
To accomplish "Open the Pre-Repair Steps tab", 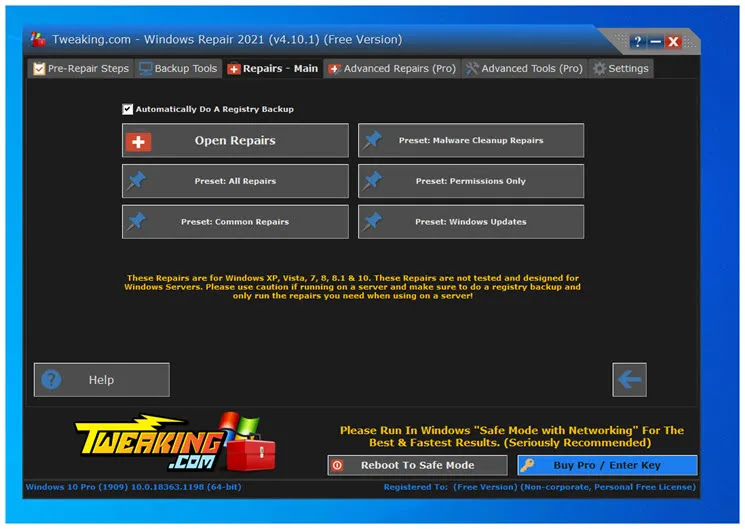I will [81, 68].
